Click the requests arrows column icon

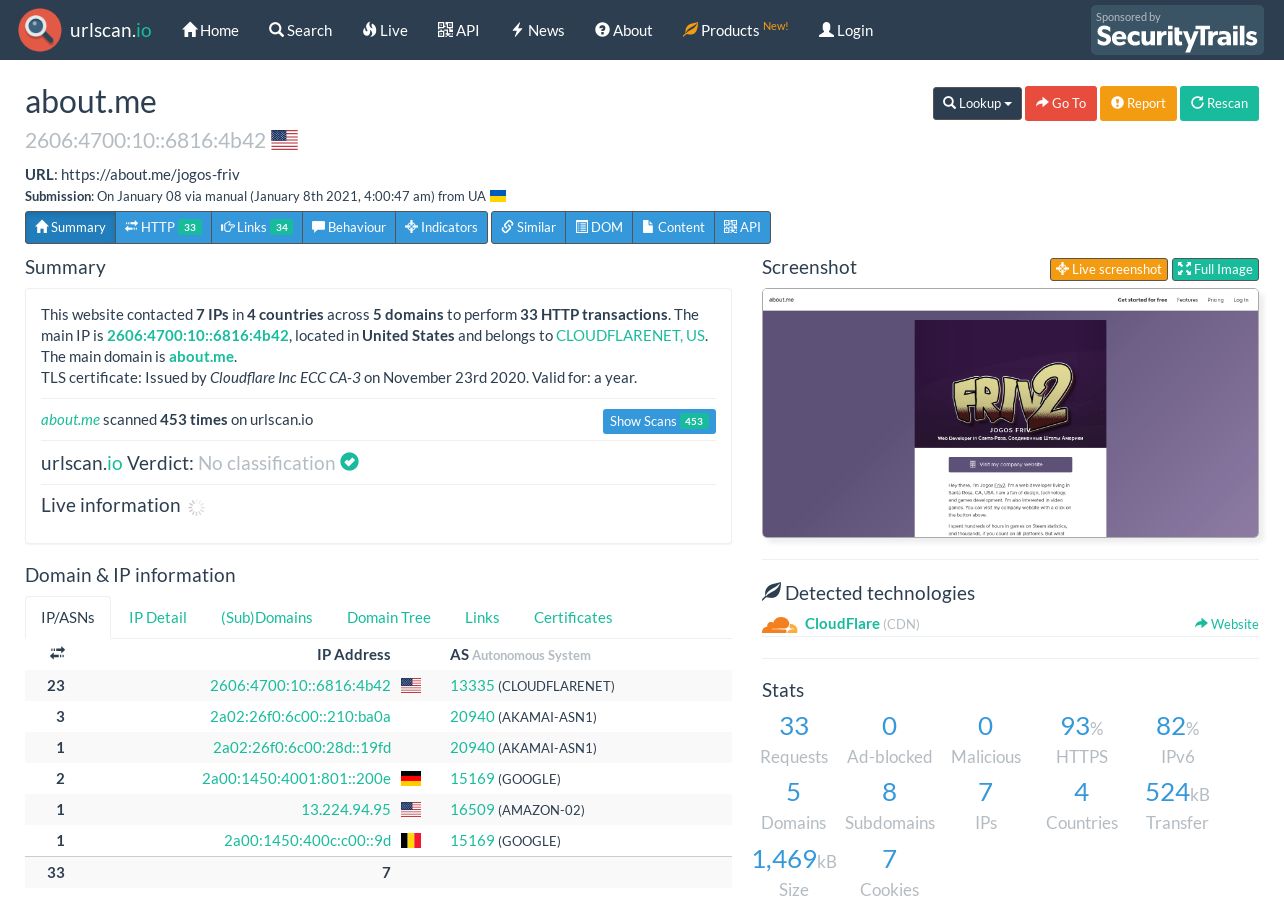pyautogui.click(x=57, y=653)
